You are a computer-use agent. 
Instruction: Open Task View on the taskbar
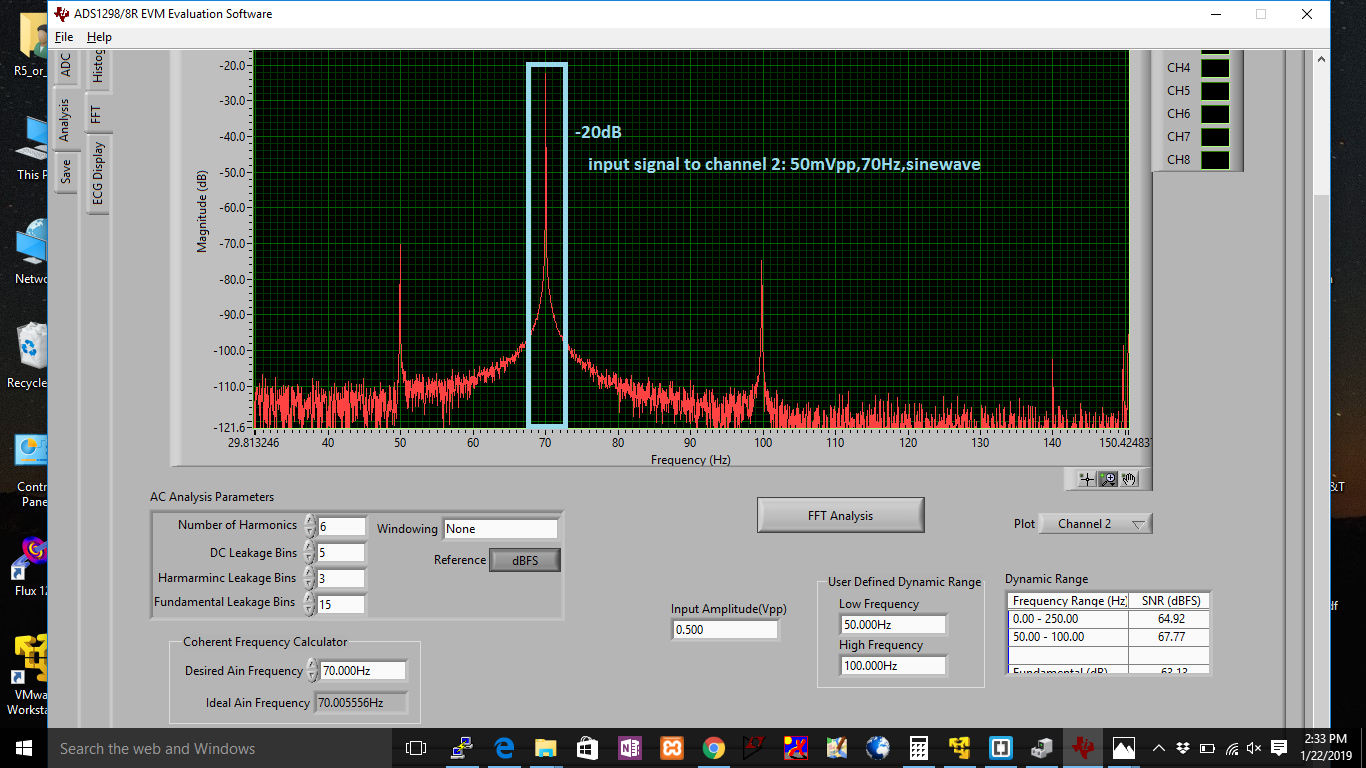coord(416,748)
